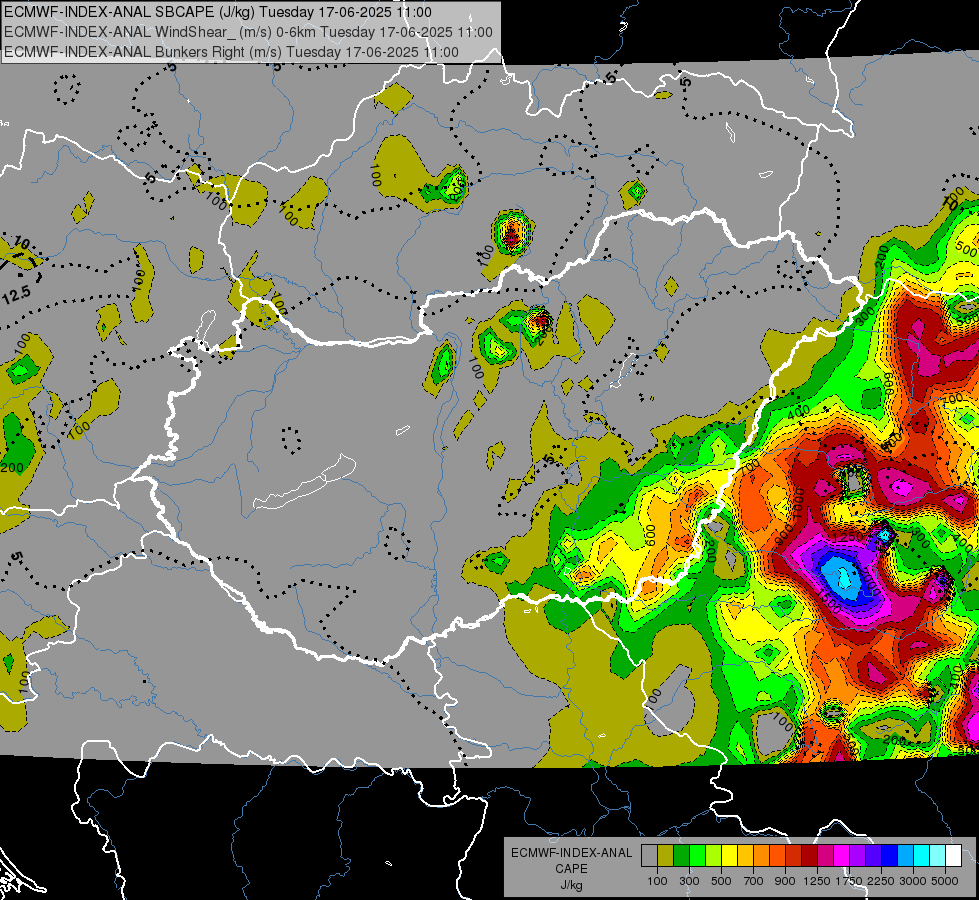Select the white swatch ending the legend

tap(954, 855)
